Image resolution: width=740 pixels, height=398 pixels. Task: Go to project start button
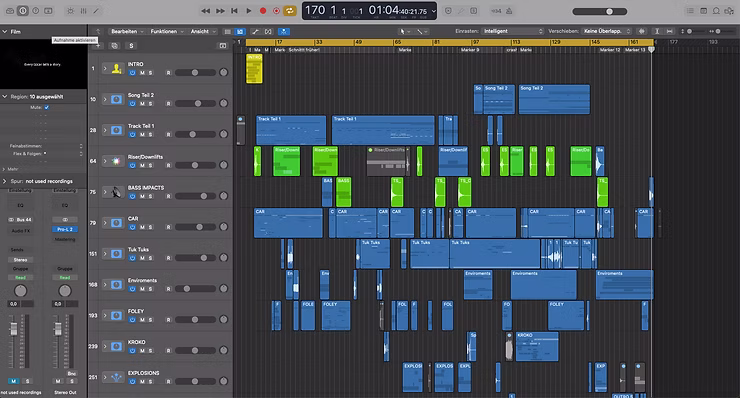(234, 11)
